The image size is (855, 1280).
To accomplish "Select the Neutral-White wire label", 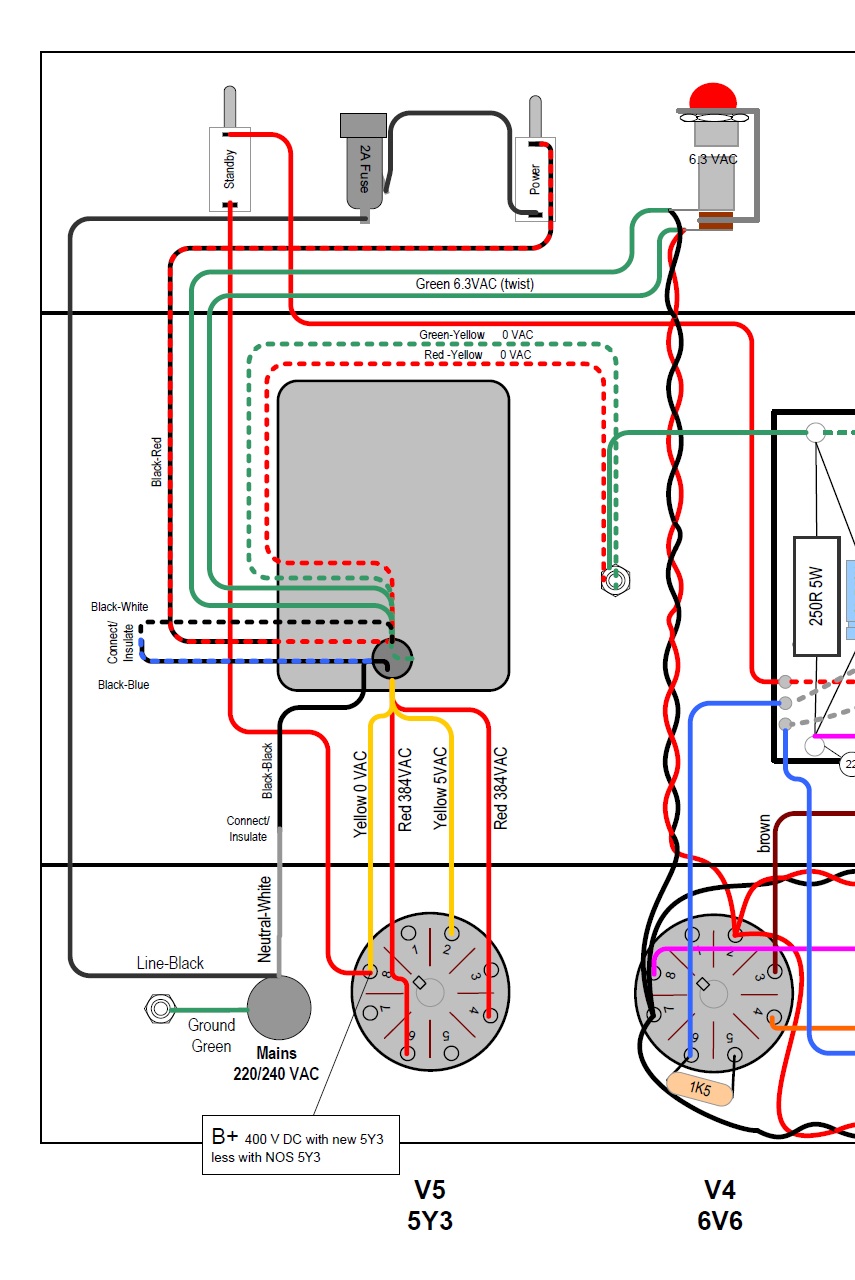I will point(264,919).
